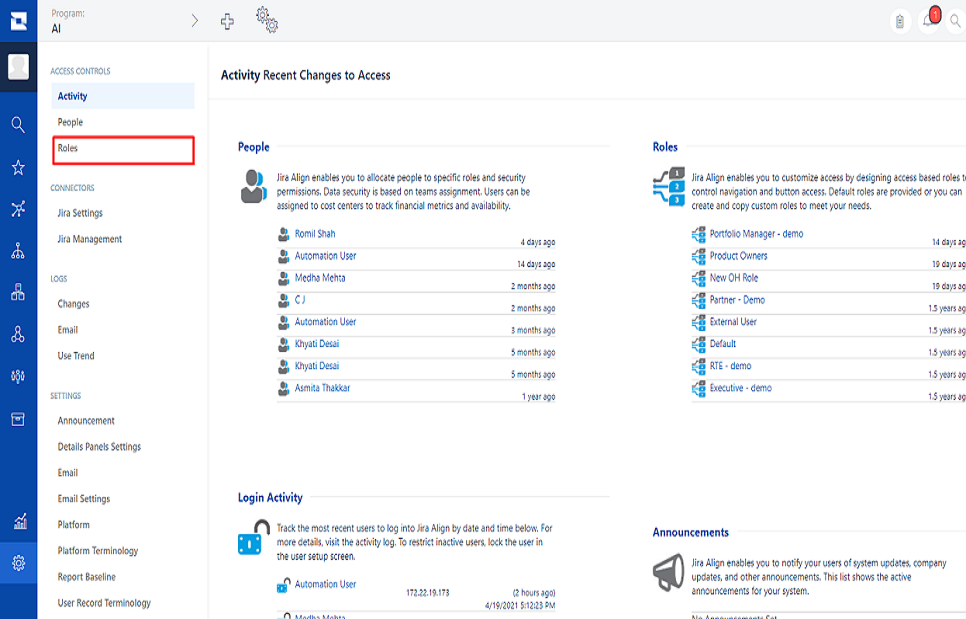Open the Portfolio Manager - demo role

tap(756, 234)
